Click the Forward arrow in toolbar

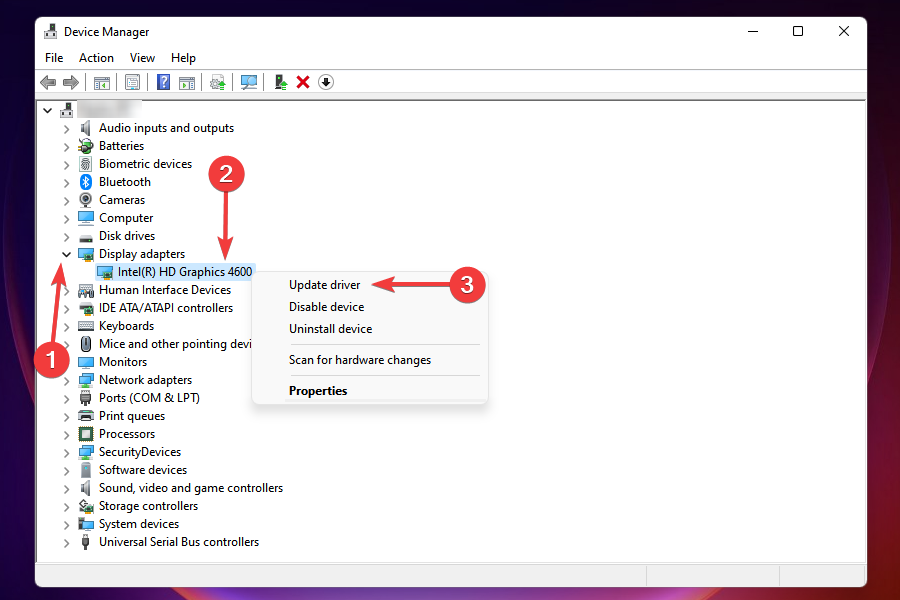pos(71,82)
